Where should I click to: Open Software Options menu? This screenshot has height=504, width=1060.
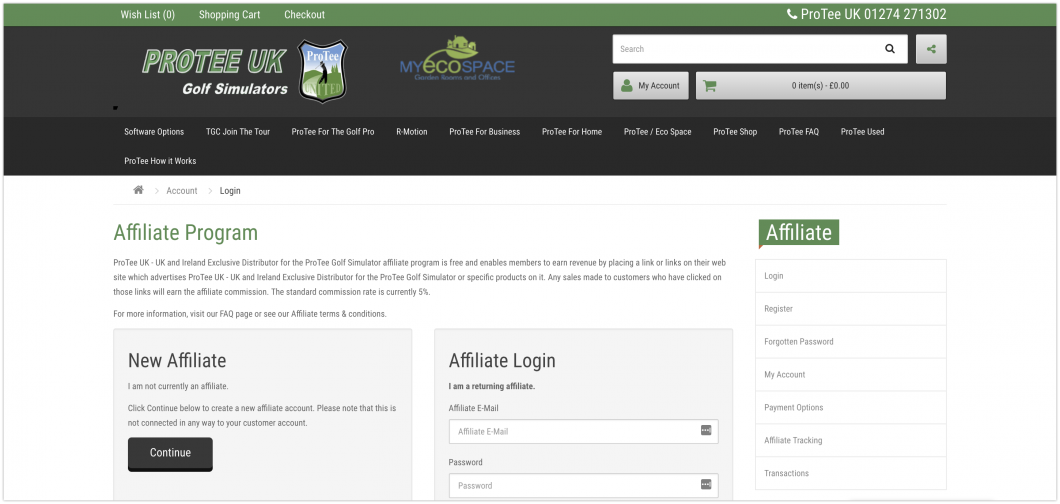point(154,132)
